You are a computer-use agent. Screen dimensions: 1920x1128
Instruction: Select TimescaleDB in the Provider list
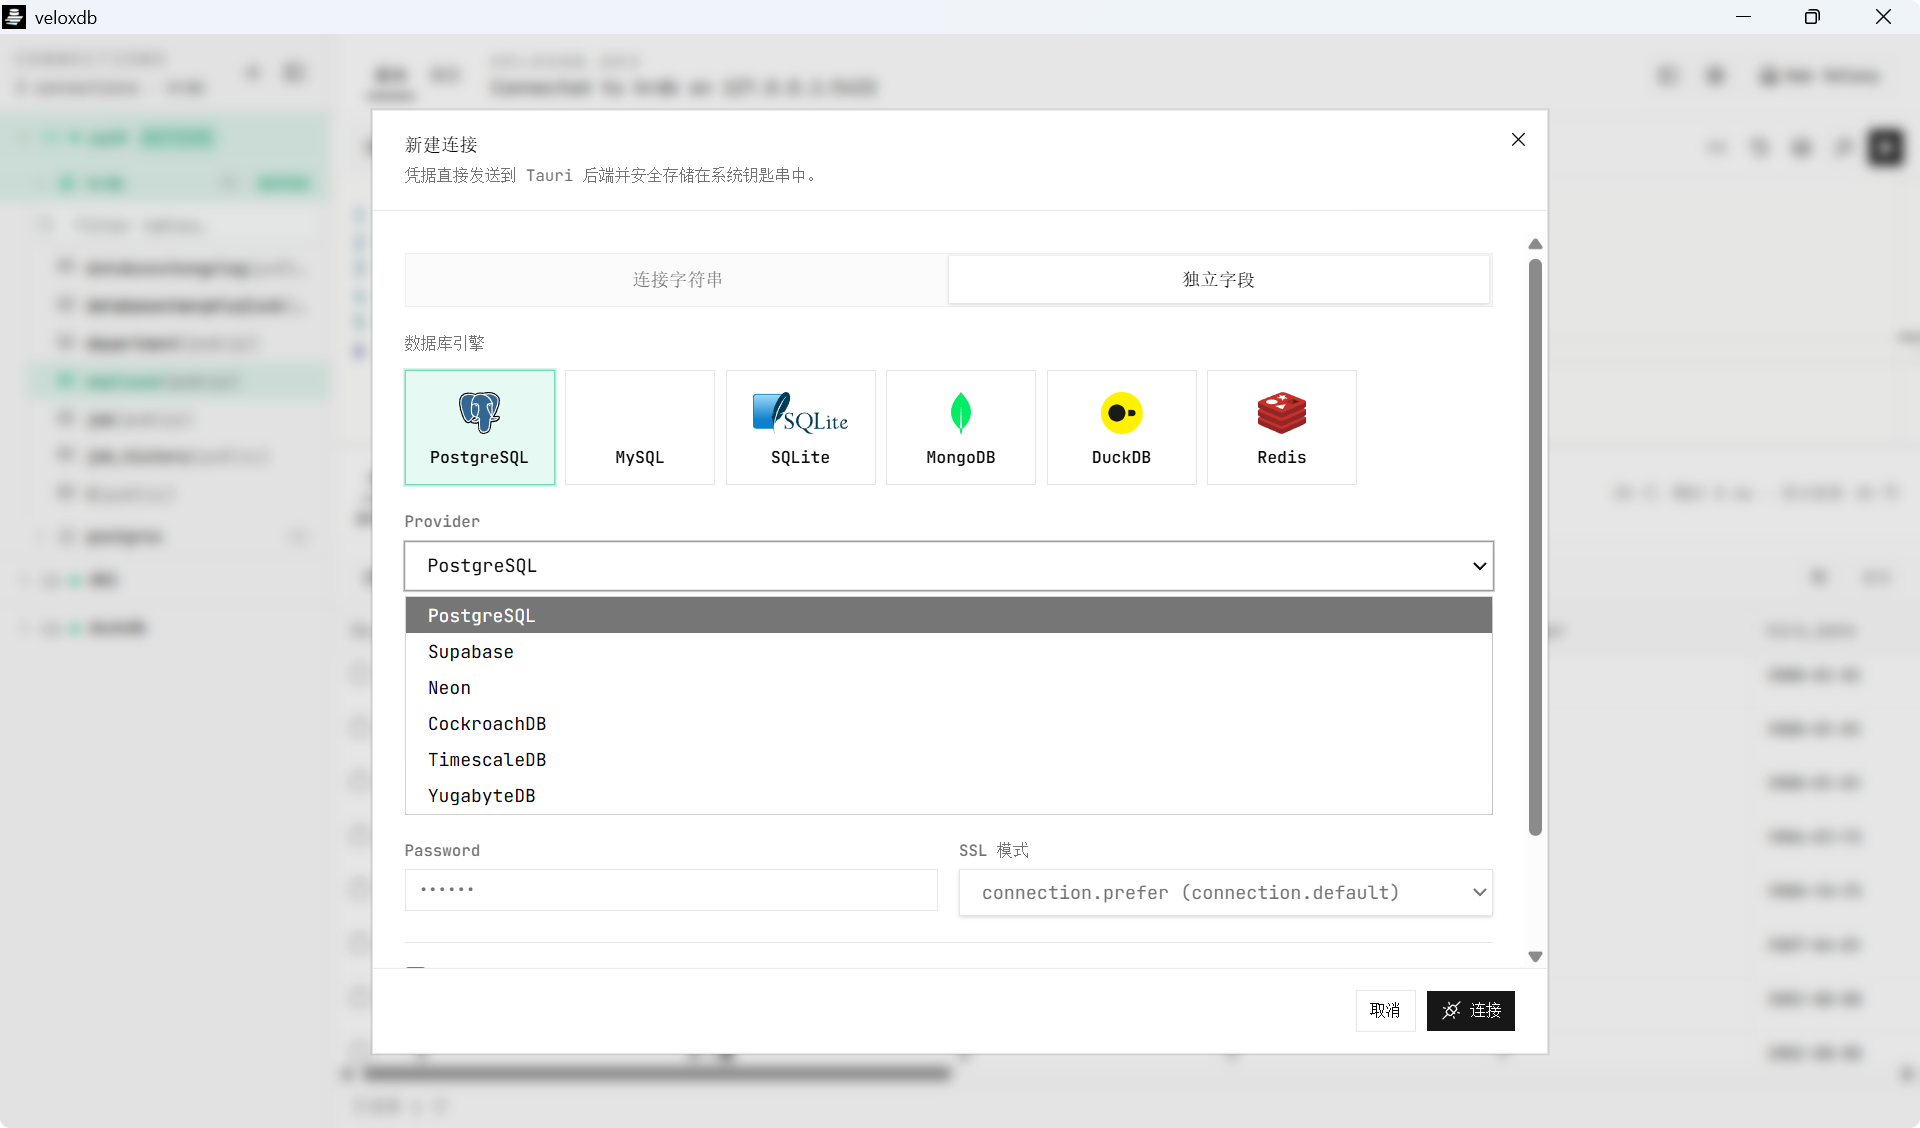tap(949, 760)
